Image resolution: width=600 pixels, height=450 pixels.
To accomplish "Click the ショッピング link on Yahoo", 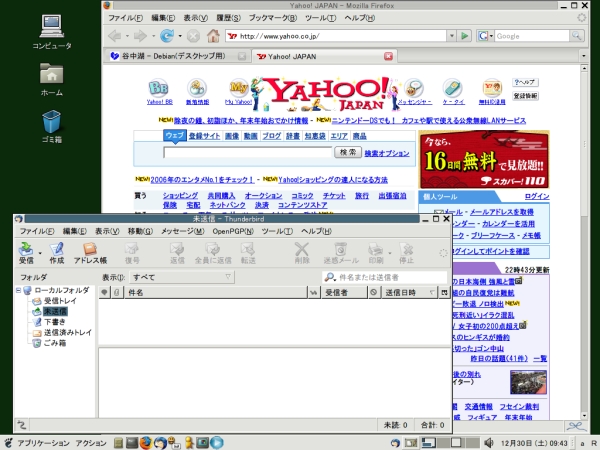I will coord(181,196).
